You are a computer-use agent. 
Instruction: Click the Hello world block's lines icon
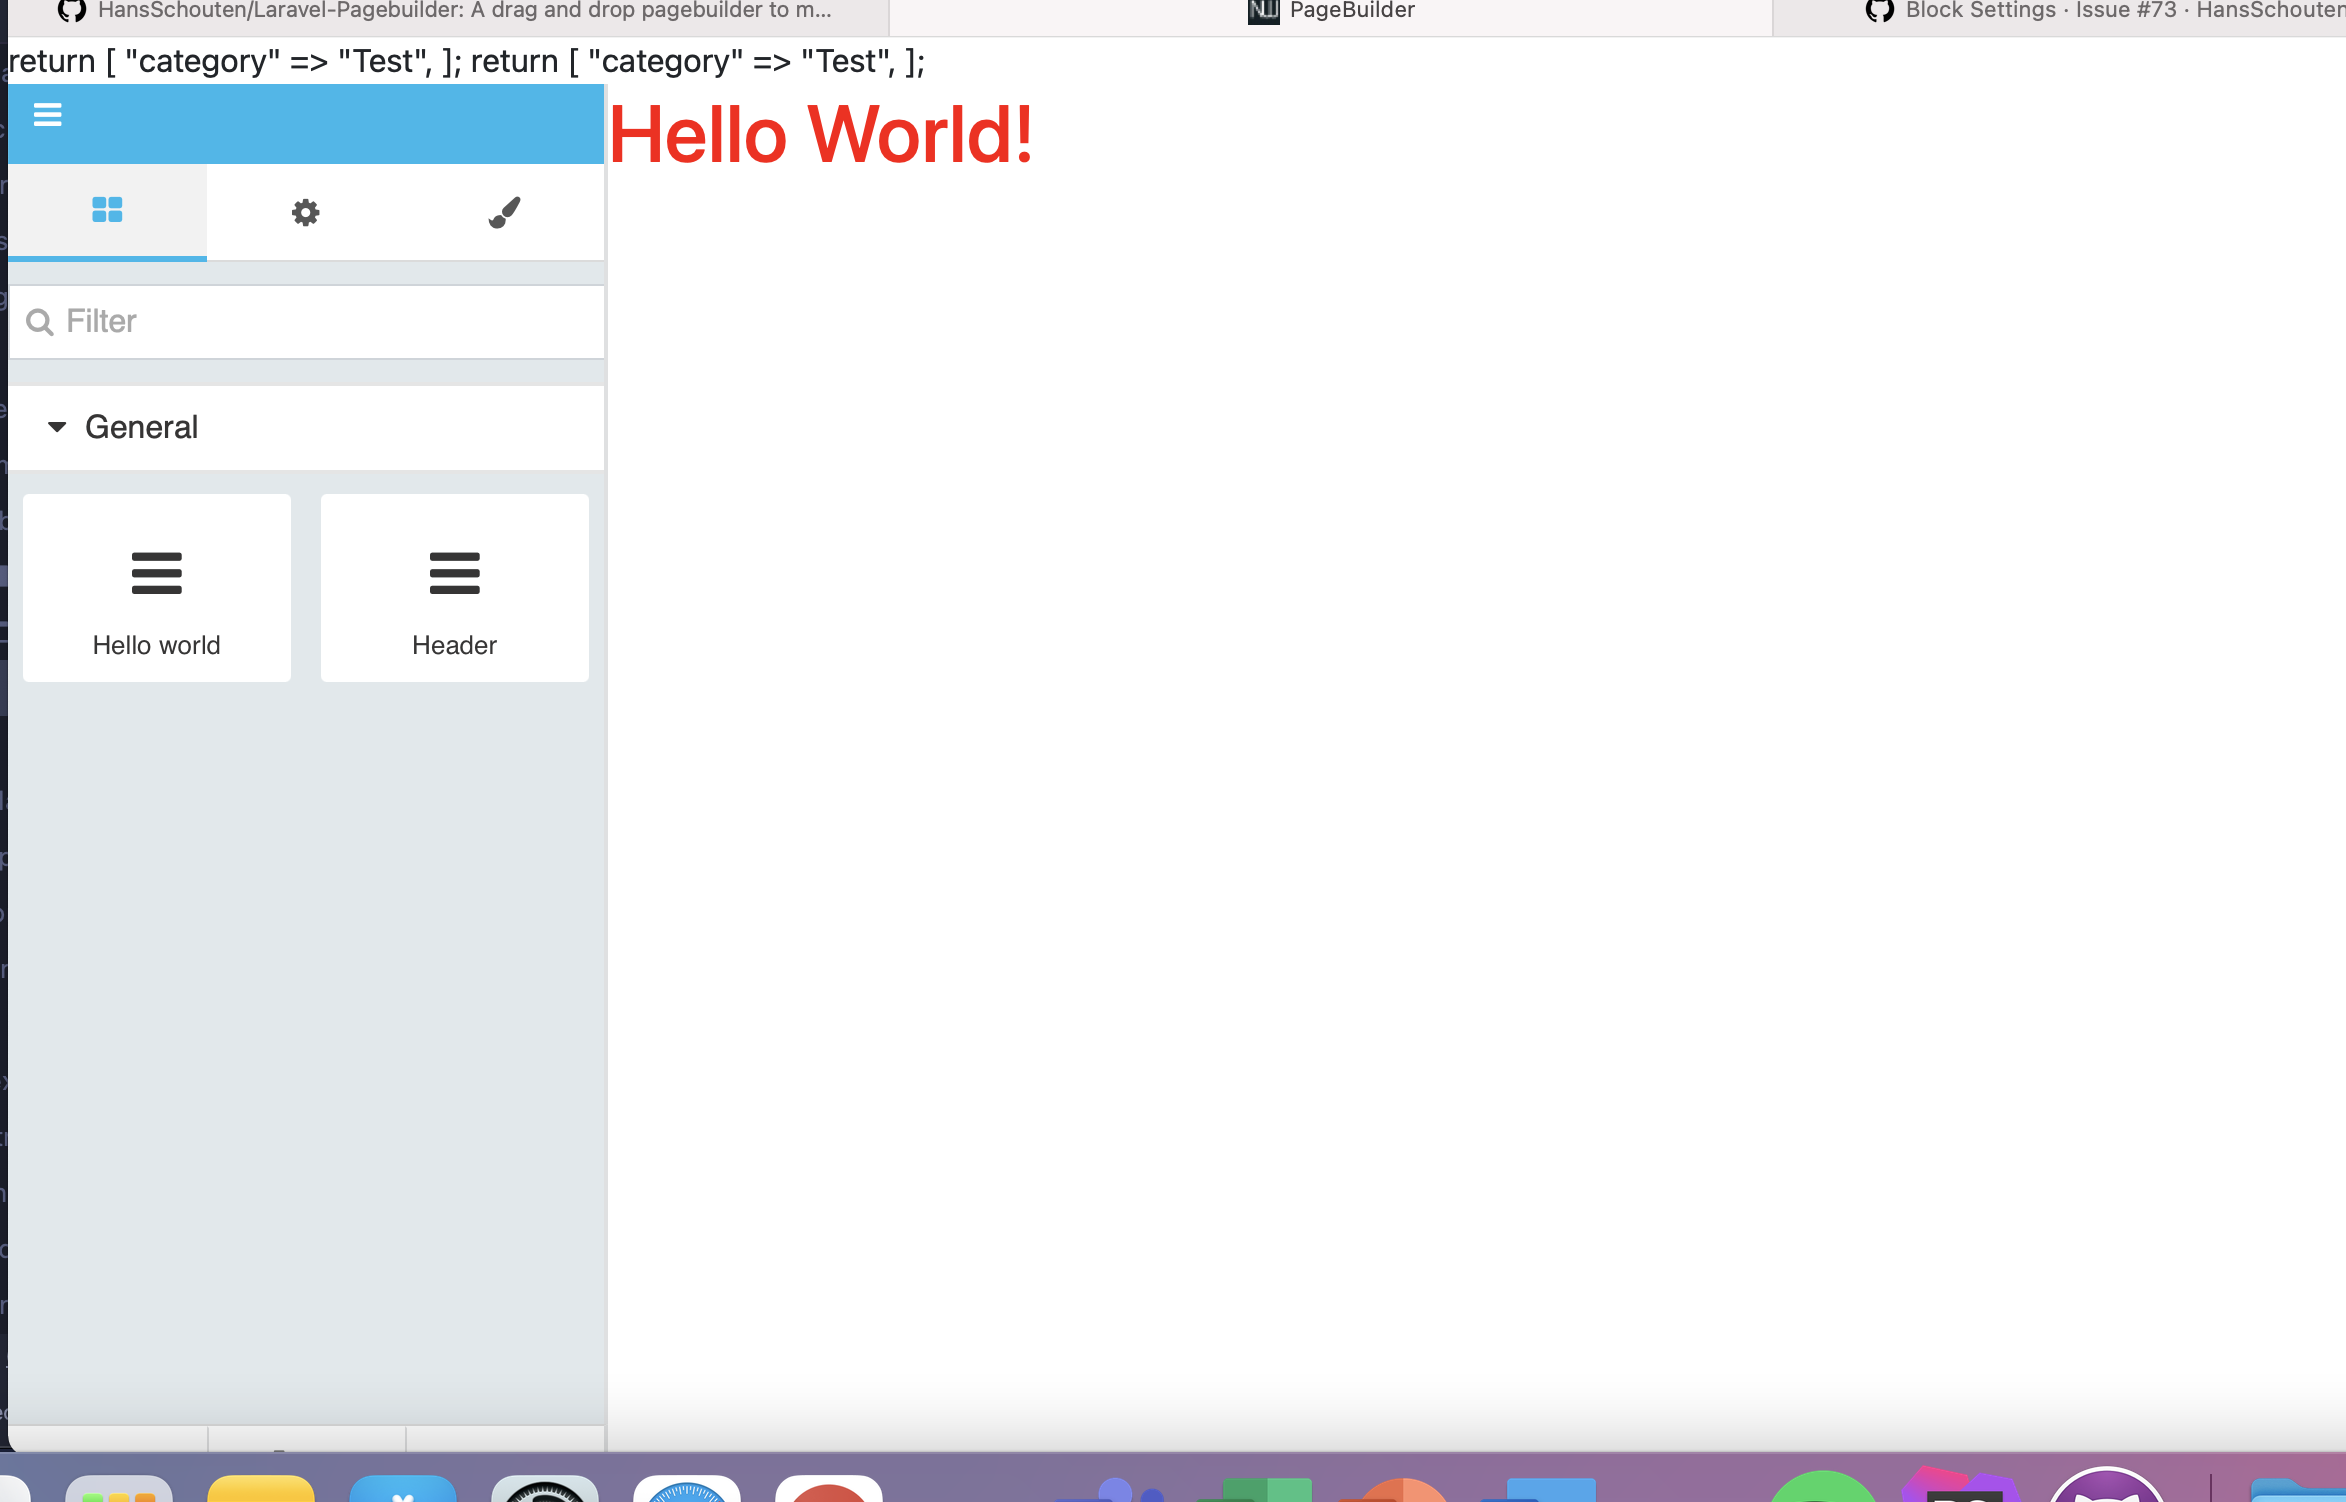tap(156, 572)
